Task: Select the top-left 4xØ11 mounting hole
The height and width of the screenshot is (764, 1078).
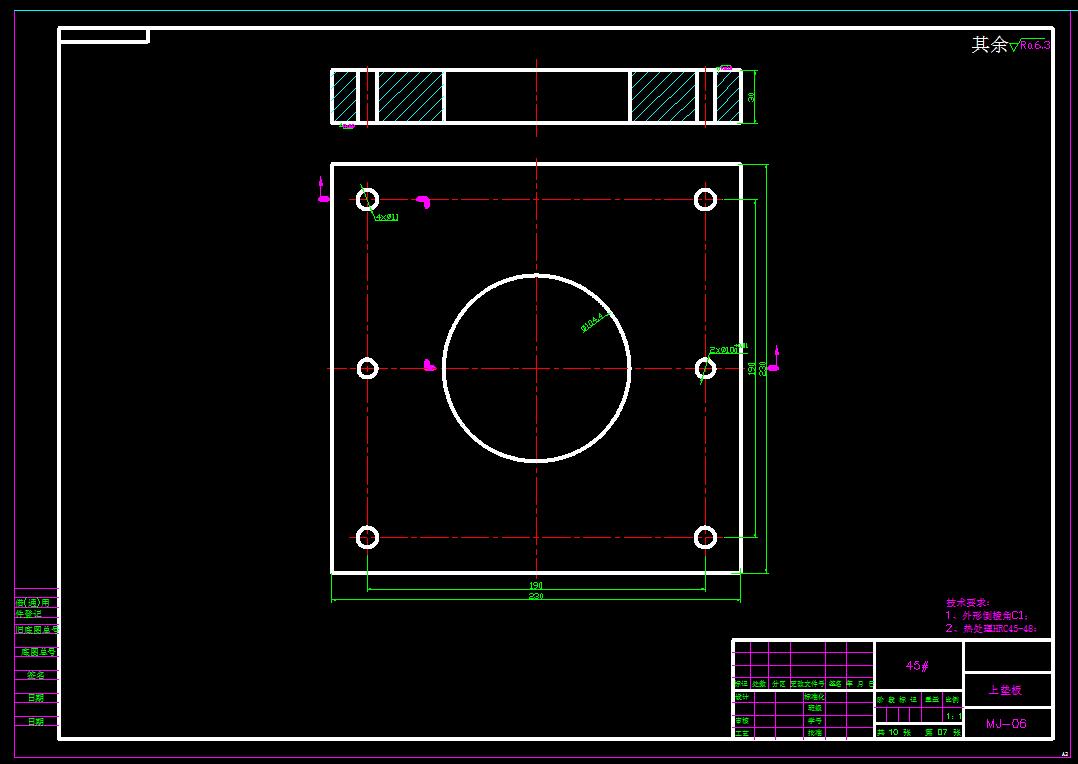Action: coord(367,199)
